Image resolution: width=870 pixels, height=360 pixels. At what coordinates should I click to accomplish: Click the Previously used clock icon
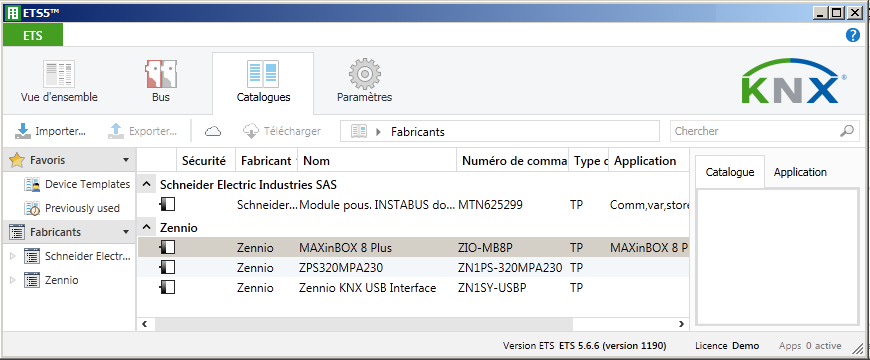click(x=32, y=209)
